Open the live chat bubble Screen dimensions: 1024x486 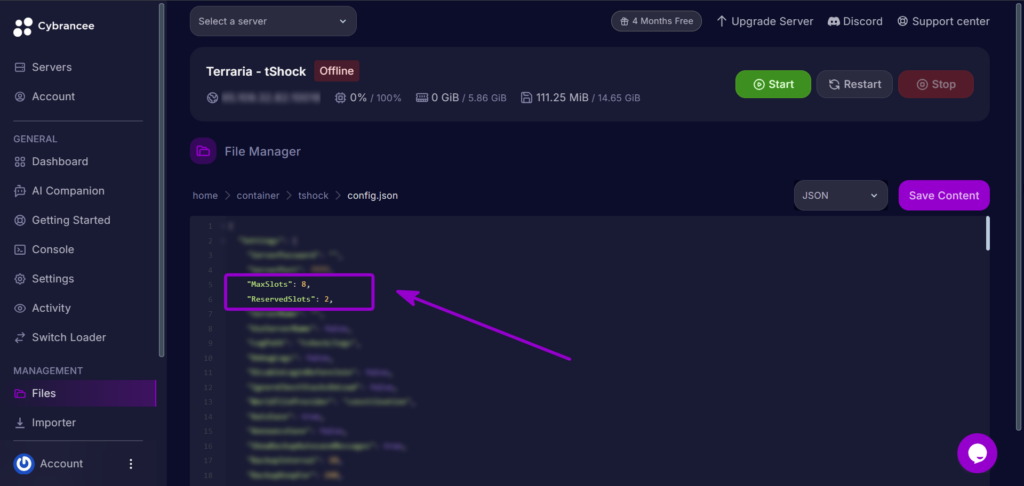point(977,453)
